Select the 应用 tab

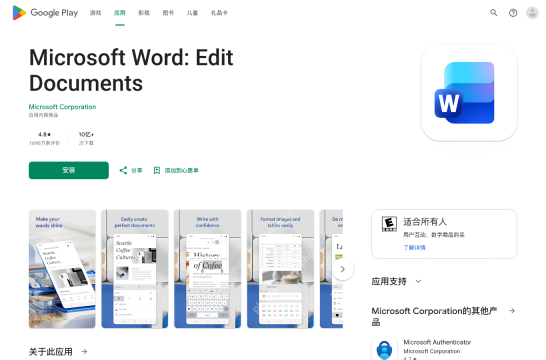(119, 13)
